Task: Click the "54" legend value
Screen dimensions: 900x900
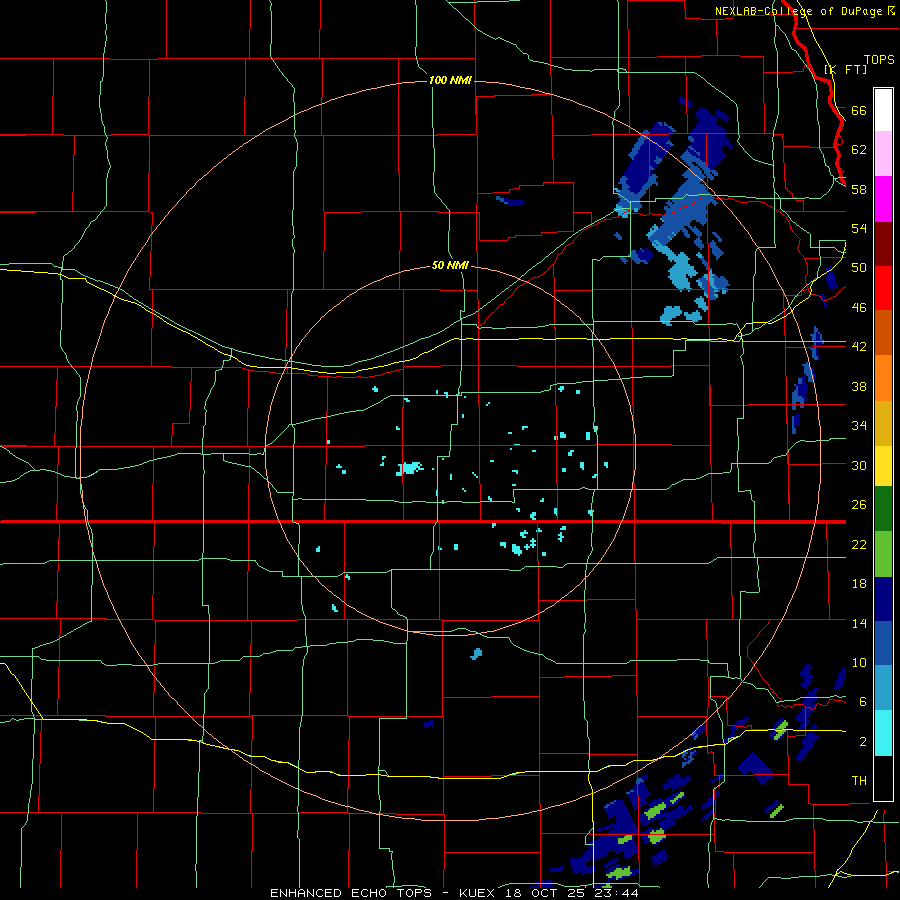Action: pyautogui.click(x=859, y=228)
